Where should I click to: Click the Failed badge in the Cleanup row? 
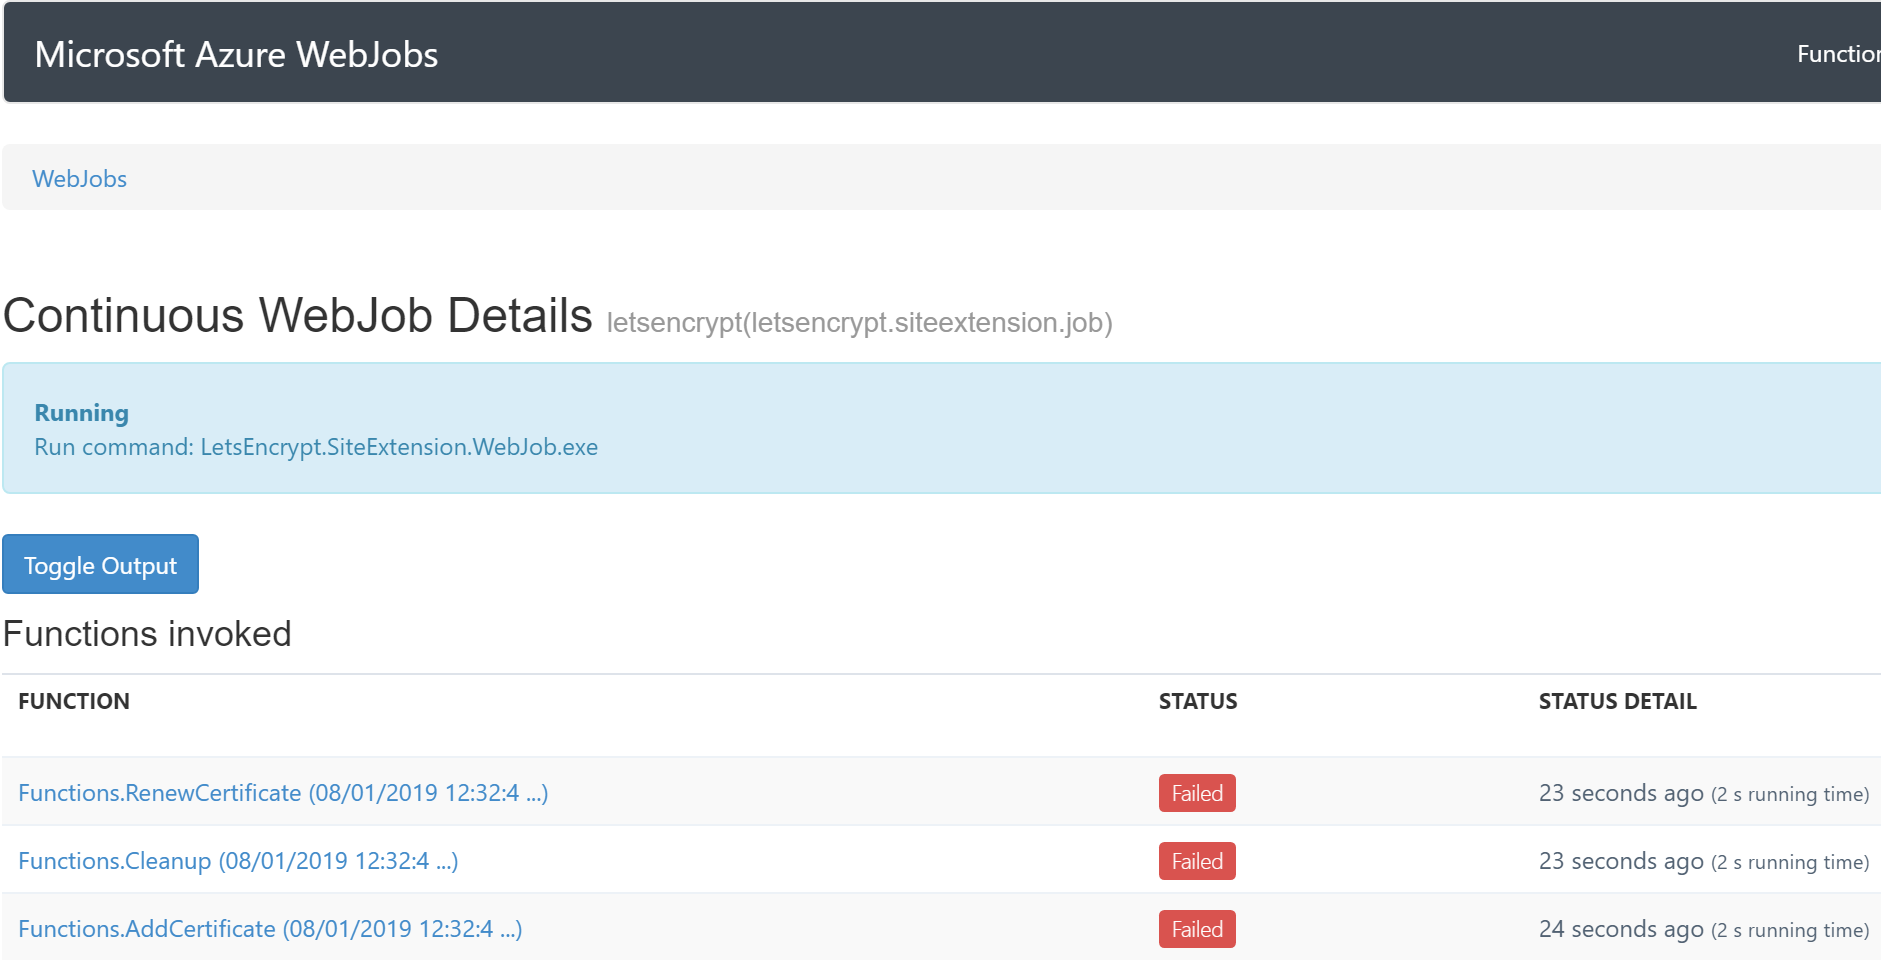1196,861
